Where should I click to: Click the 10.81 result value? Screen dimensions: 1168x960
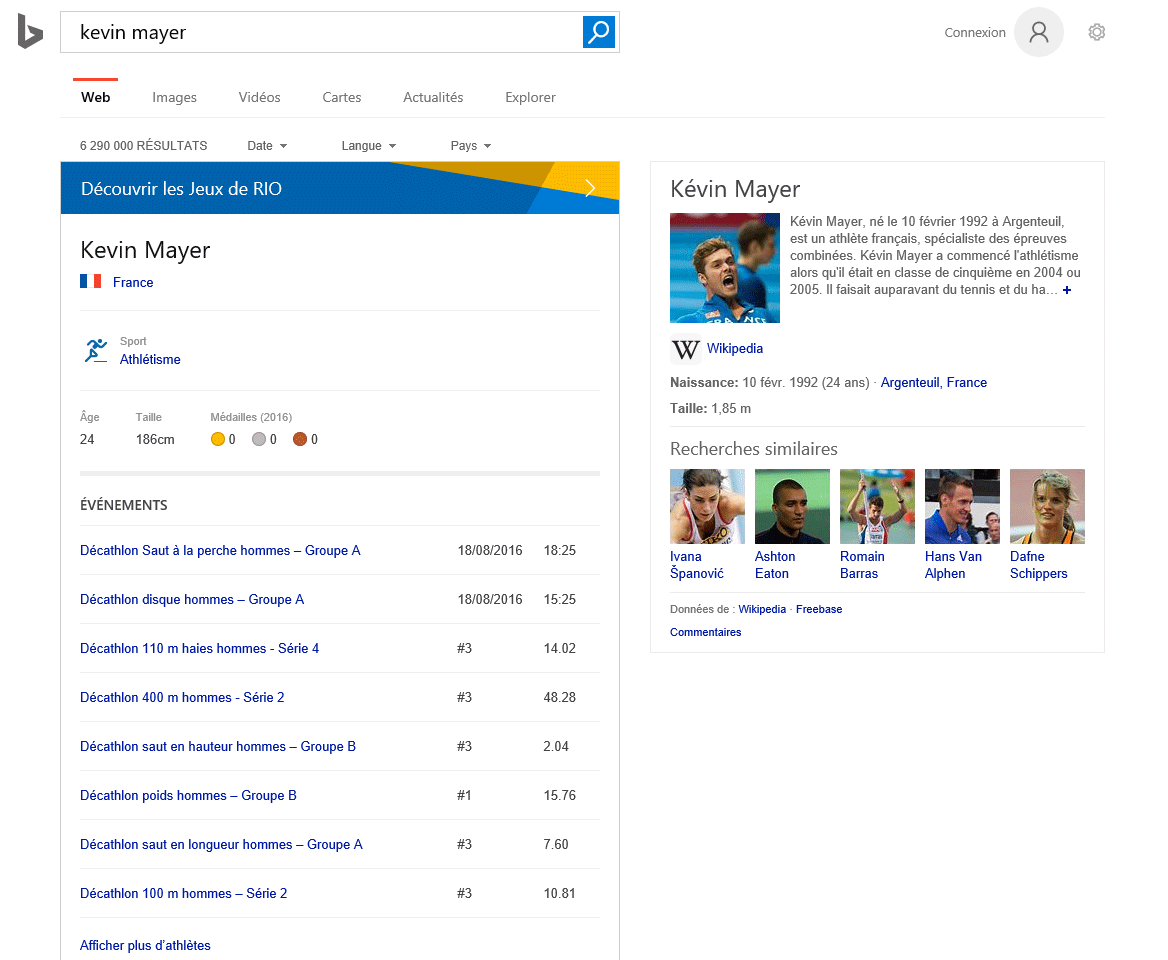pos(559,893)
